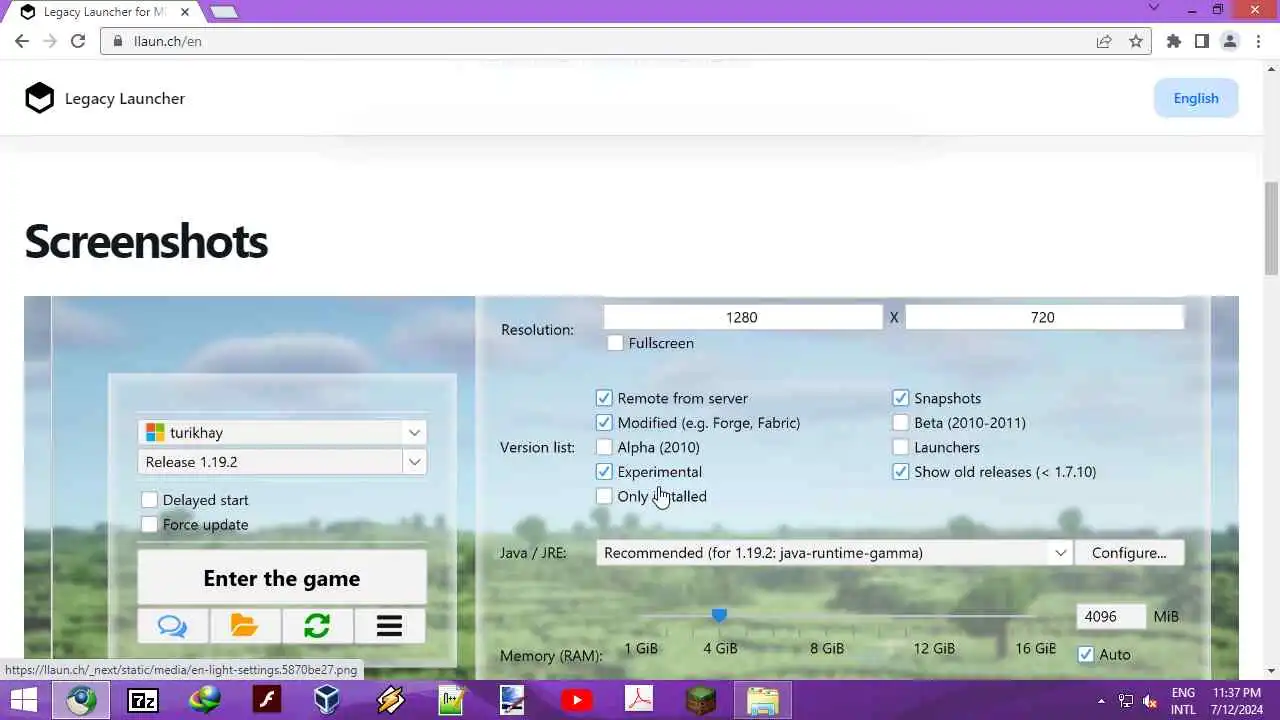
Task: Share this page from address bar
Action: tap(1104, 41)
